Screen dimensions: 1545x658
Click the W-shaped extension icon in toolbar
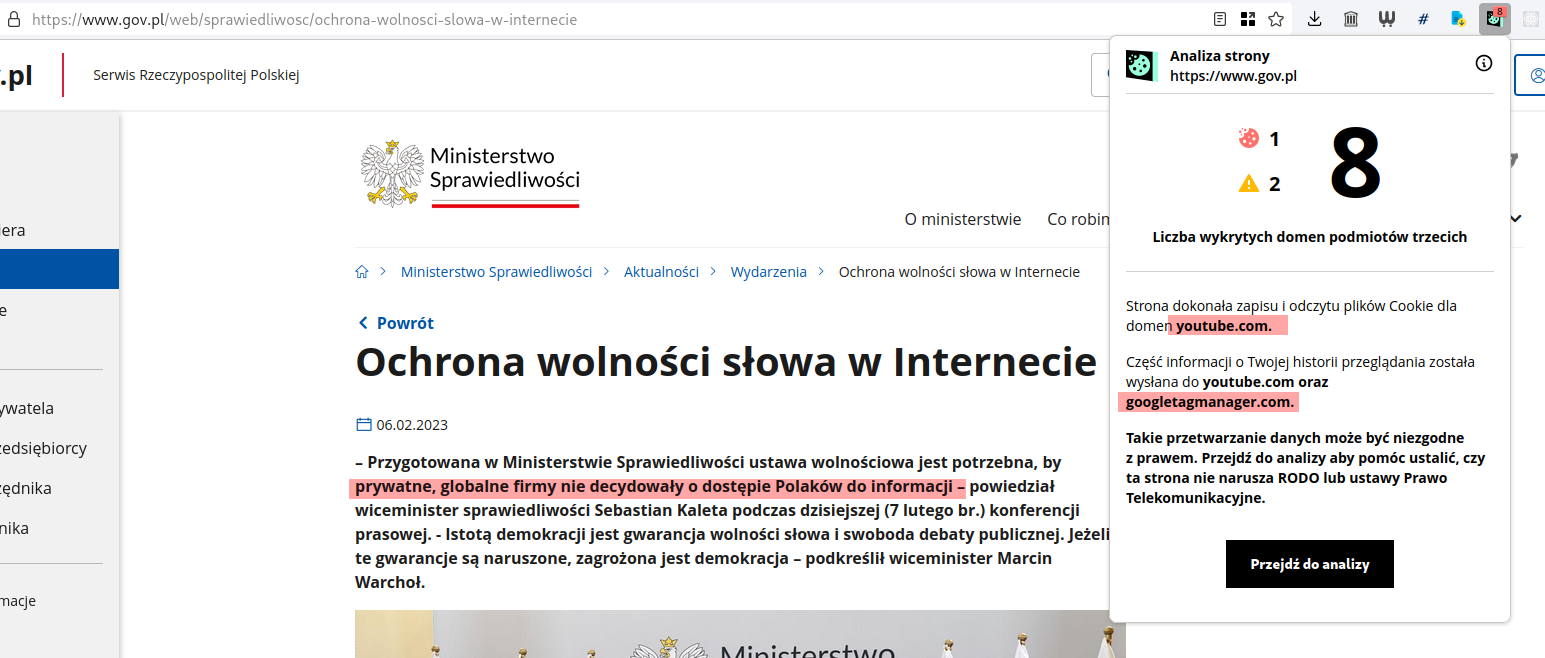point(1387,19)
